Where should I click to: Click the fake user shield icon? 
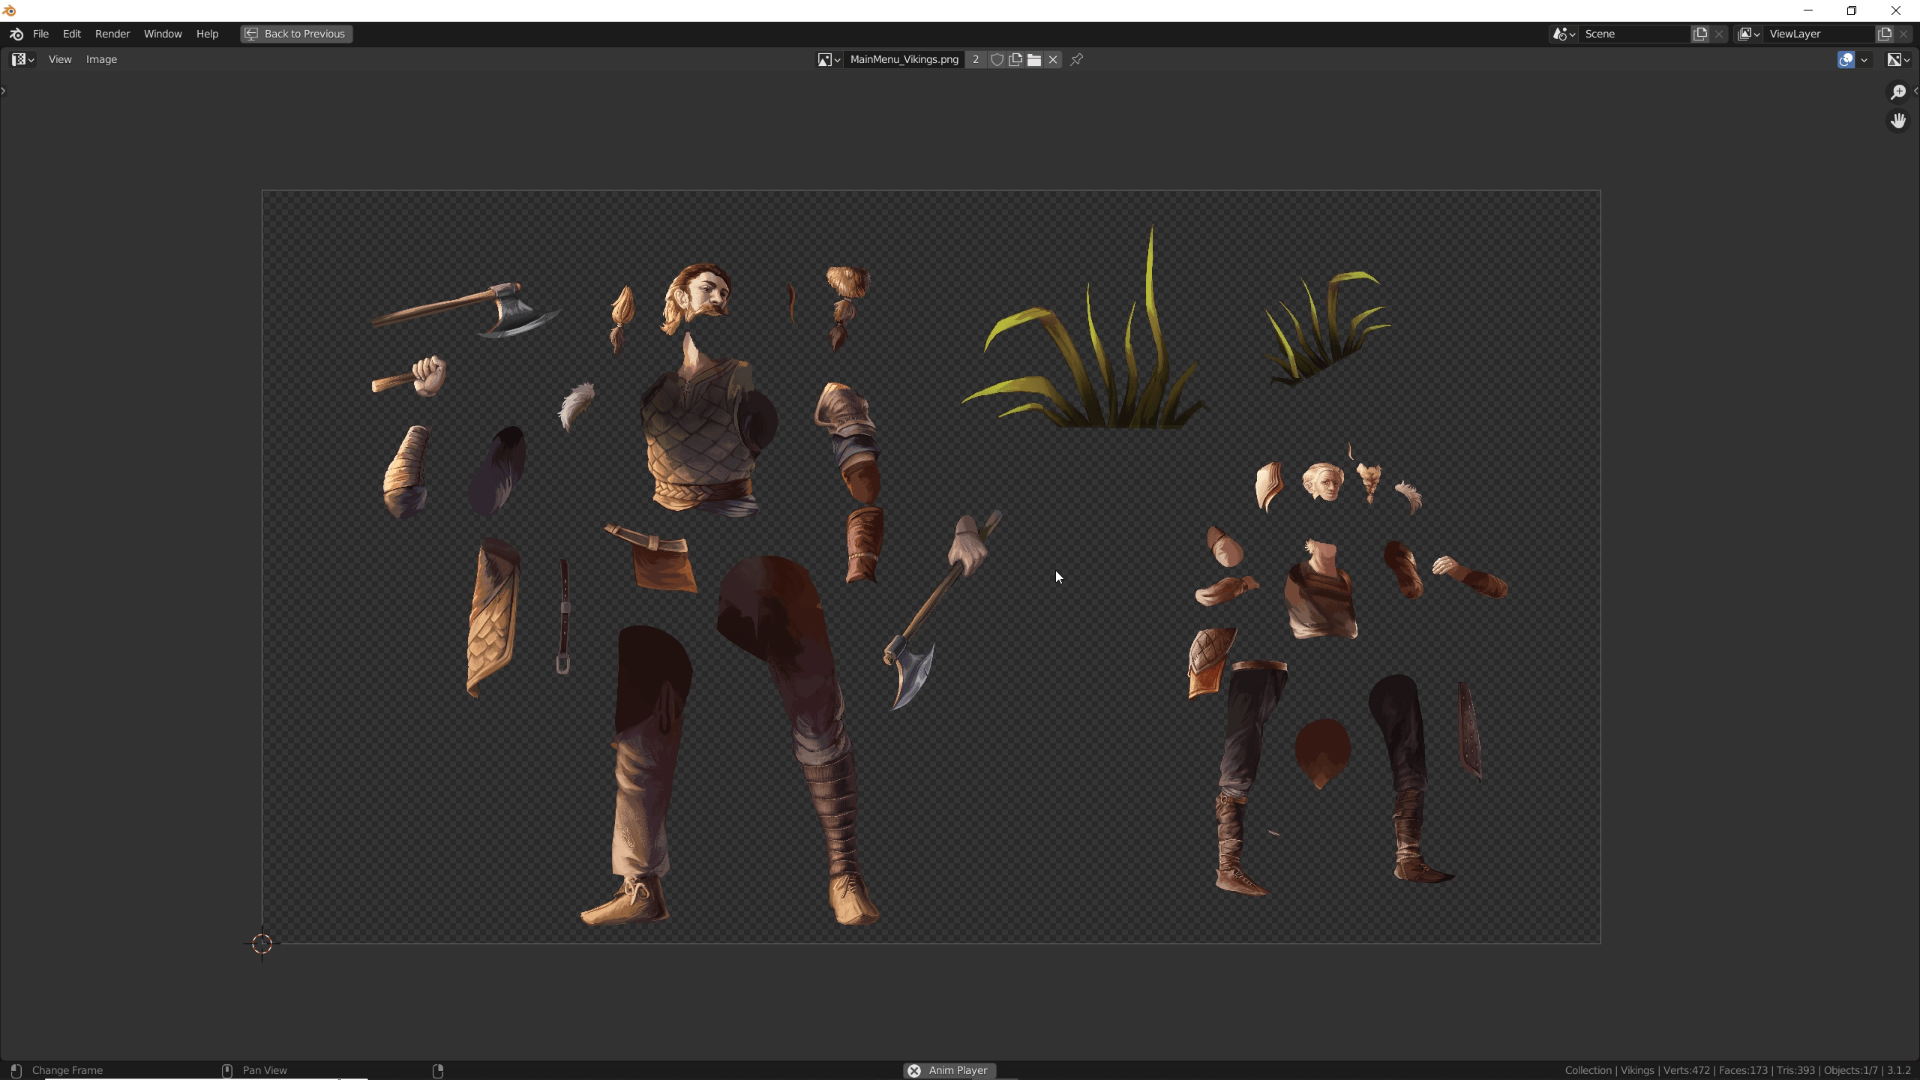[x=997, y=60]
